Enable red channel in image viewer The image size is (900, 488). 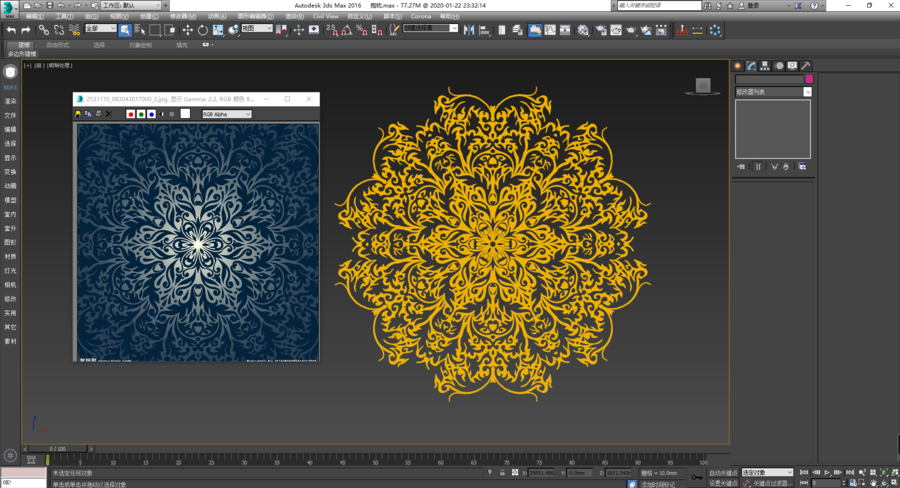click(130, 114)
